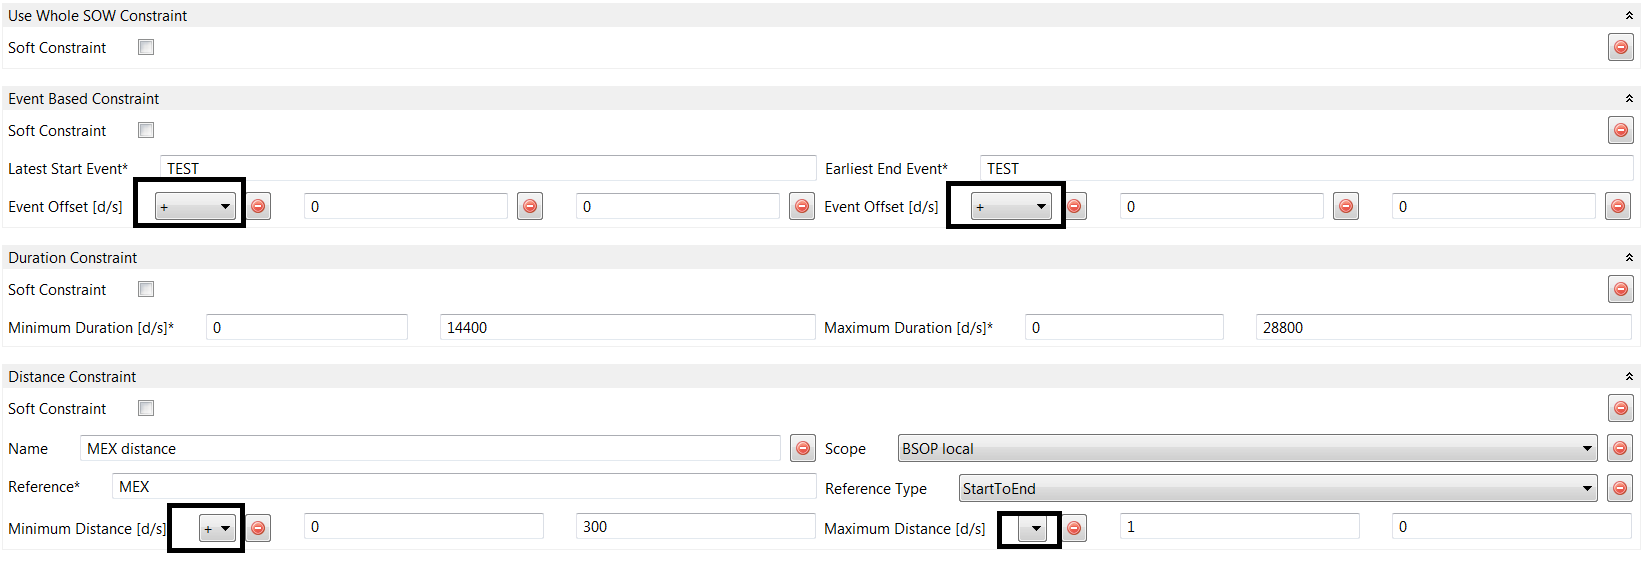This screenshot has width=1649, height=561.
Task: Remove the StartToEnd reference type entry
Action: click(1620, 488)
